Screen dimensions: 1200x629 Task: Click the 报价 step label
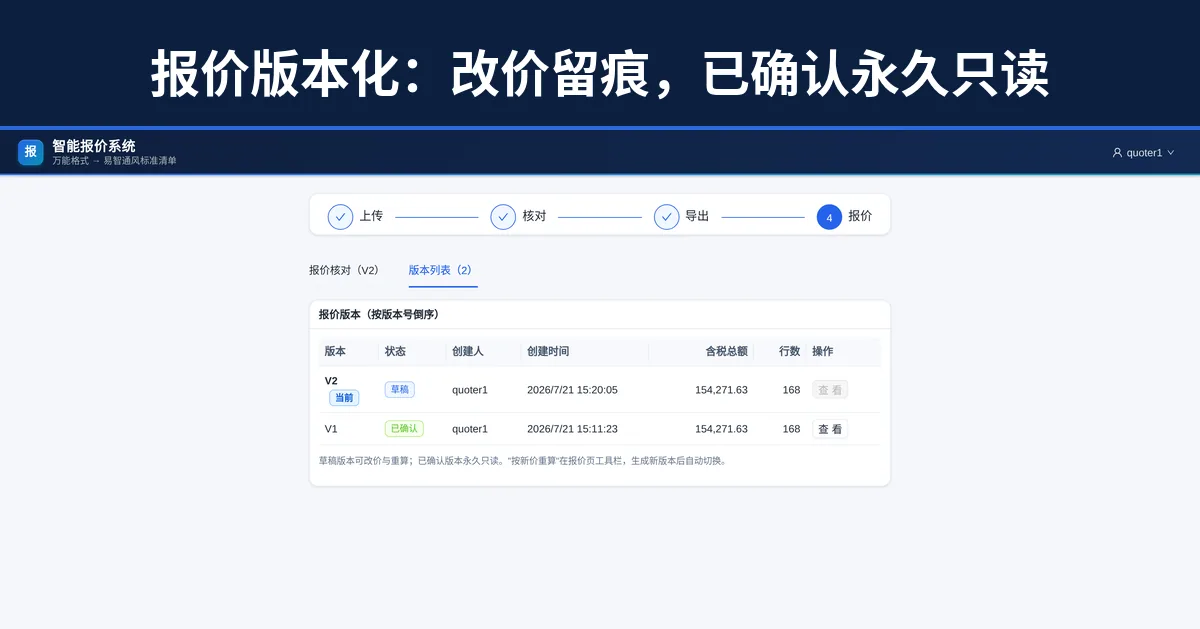860,216
